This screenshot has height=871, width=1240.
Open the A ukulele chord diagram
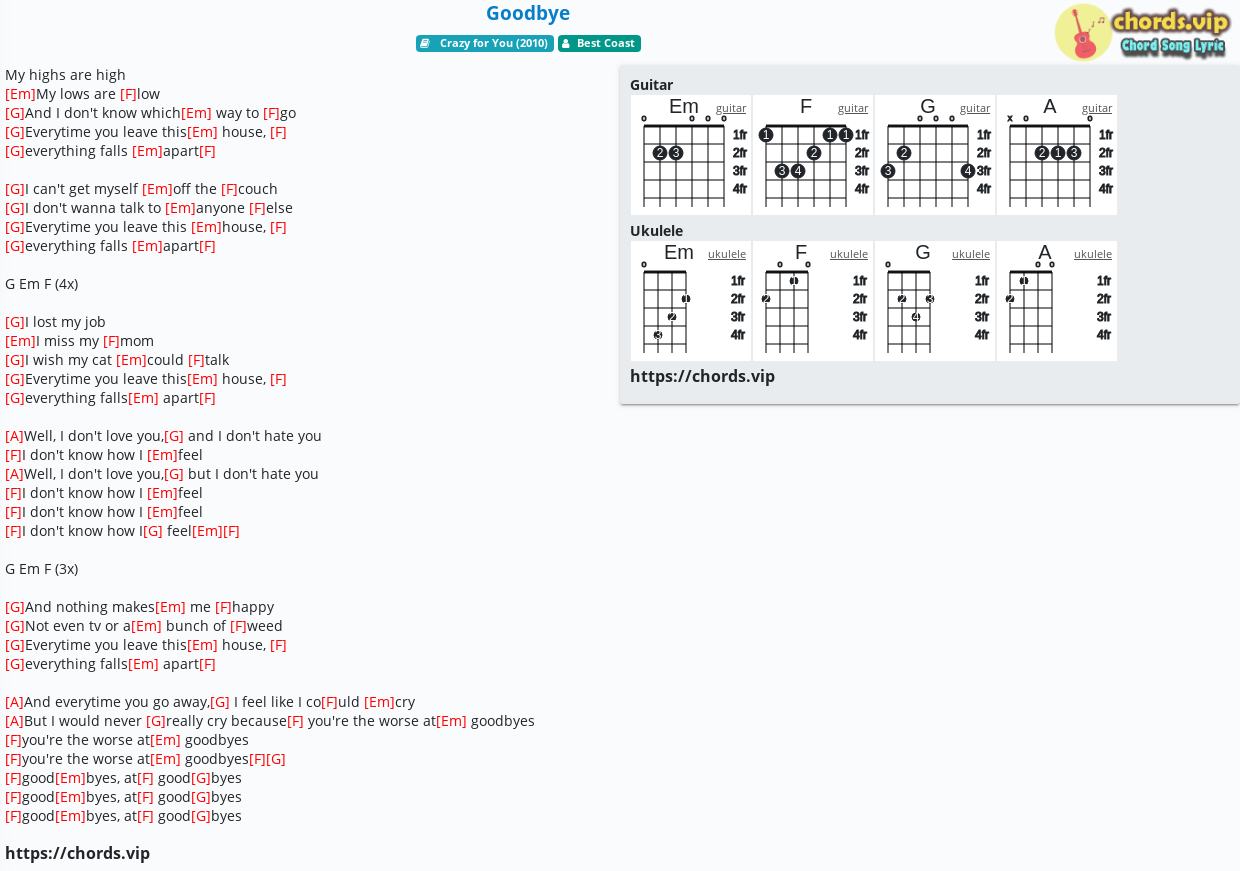point(1057,301)
